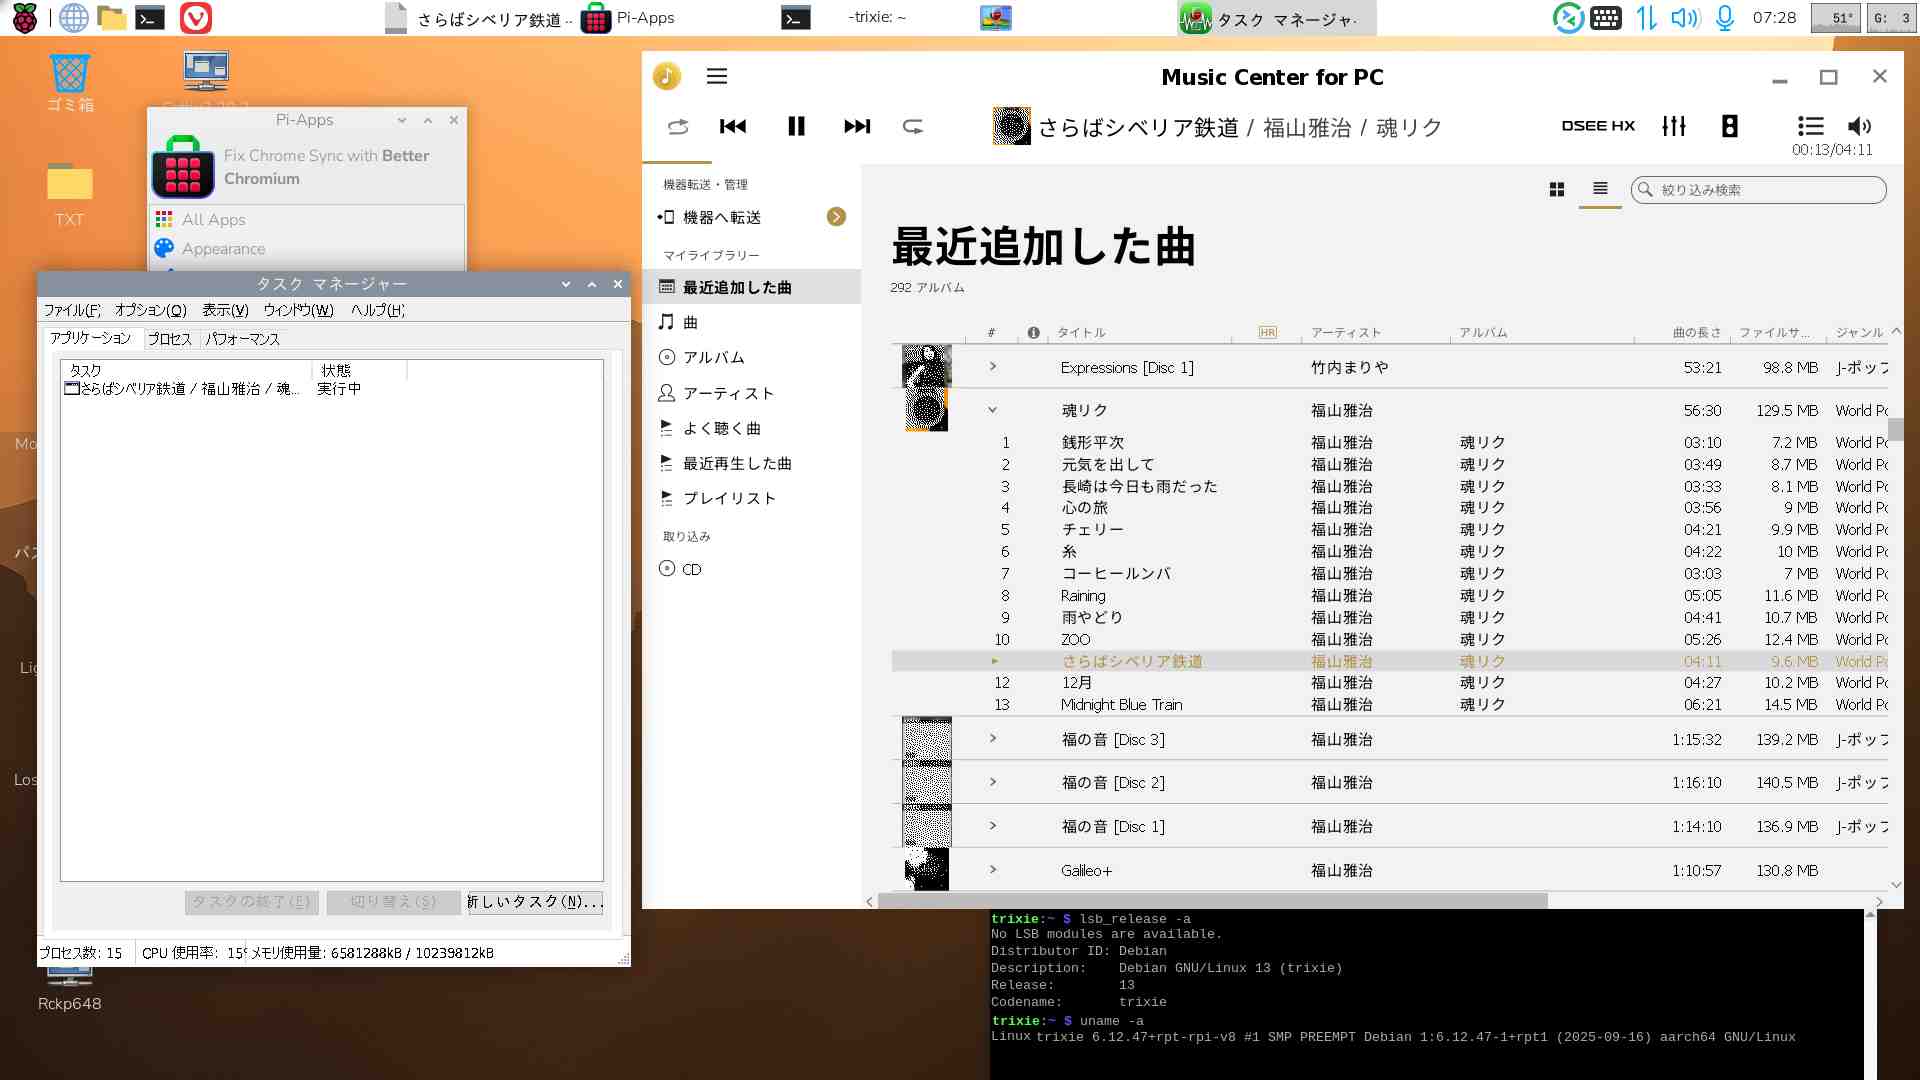Screen dimensions: 1920x1080
Task: Toggle DSEE HX sound enhancement
Action: (1598, 126)
